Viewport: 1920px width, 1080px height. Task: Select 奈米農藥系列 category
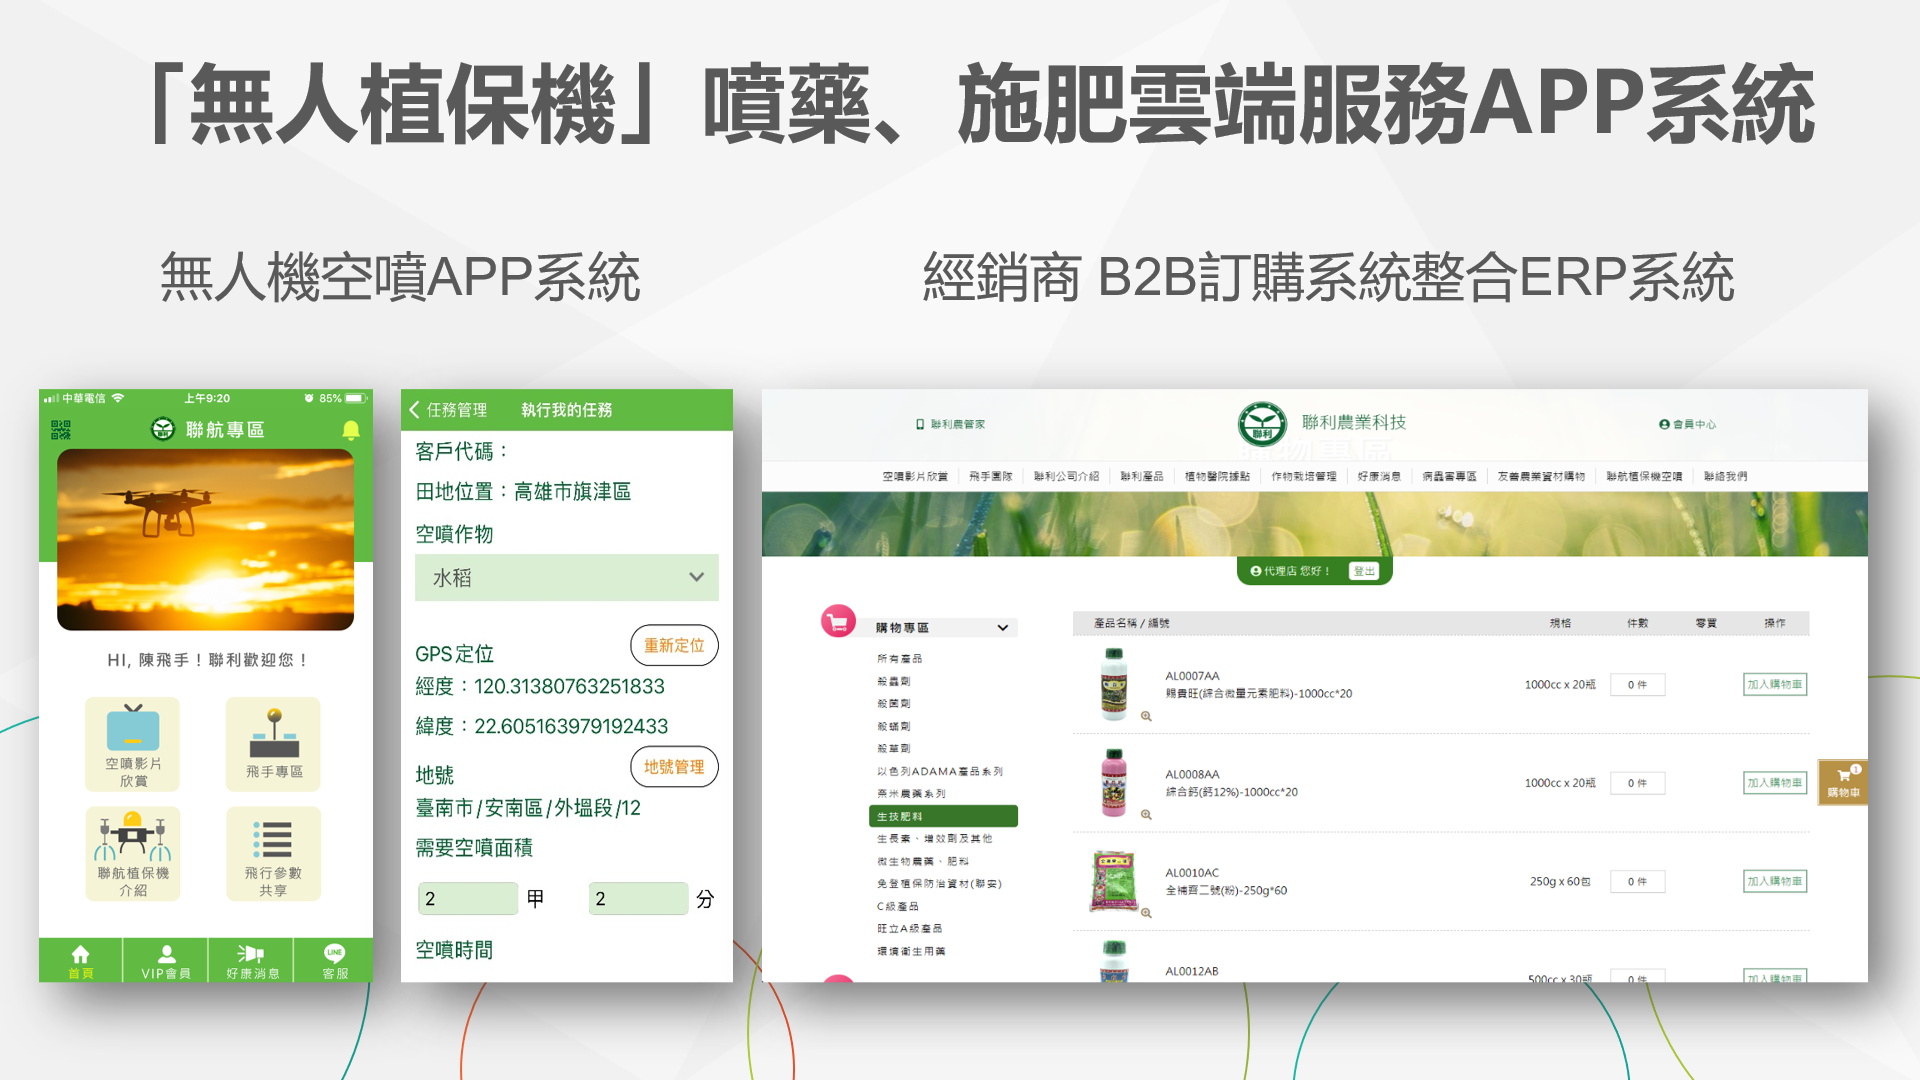pos(911,794)
